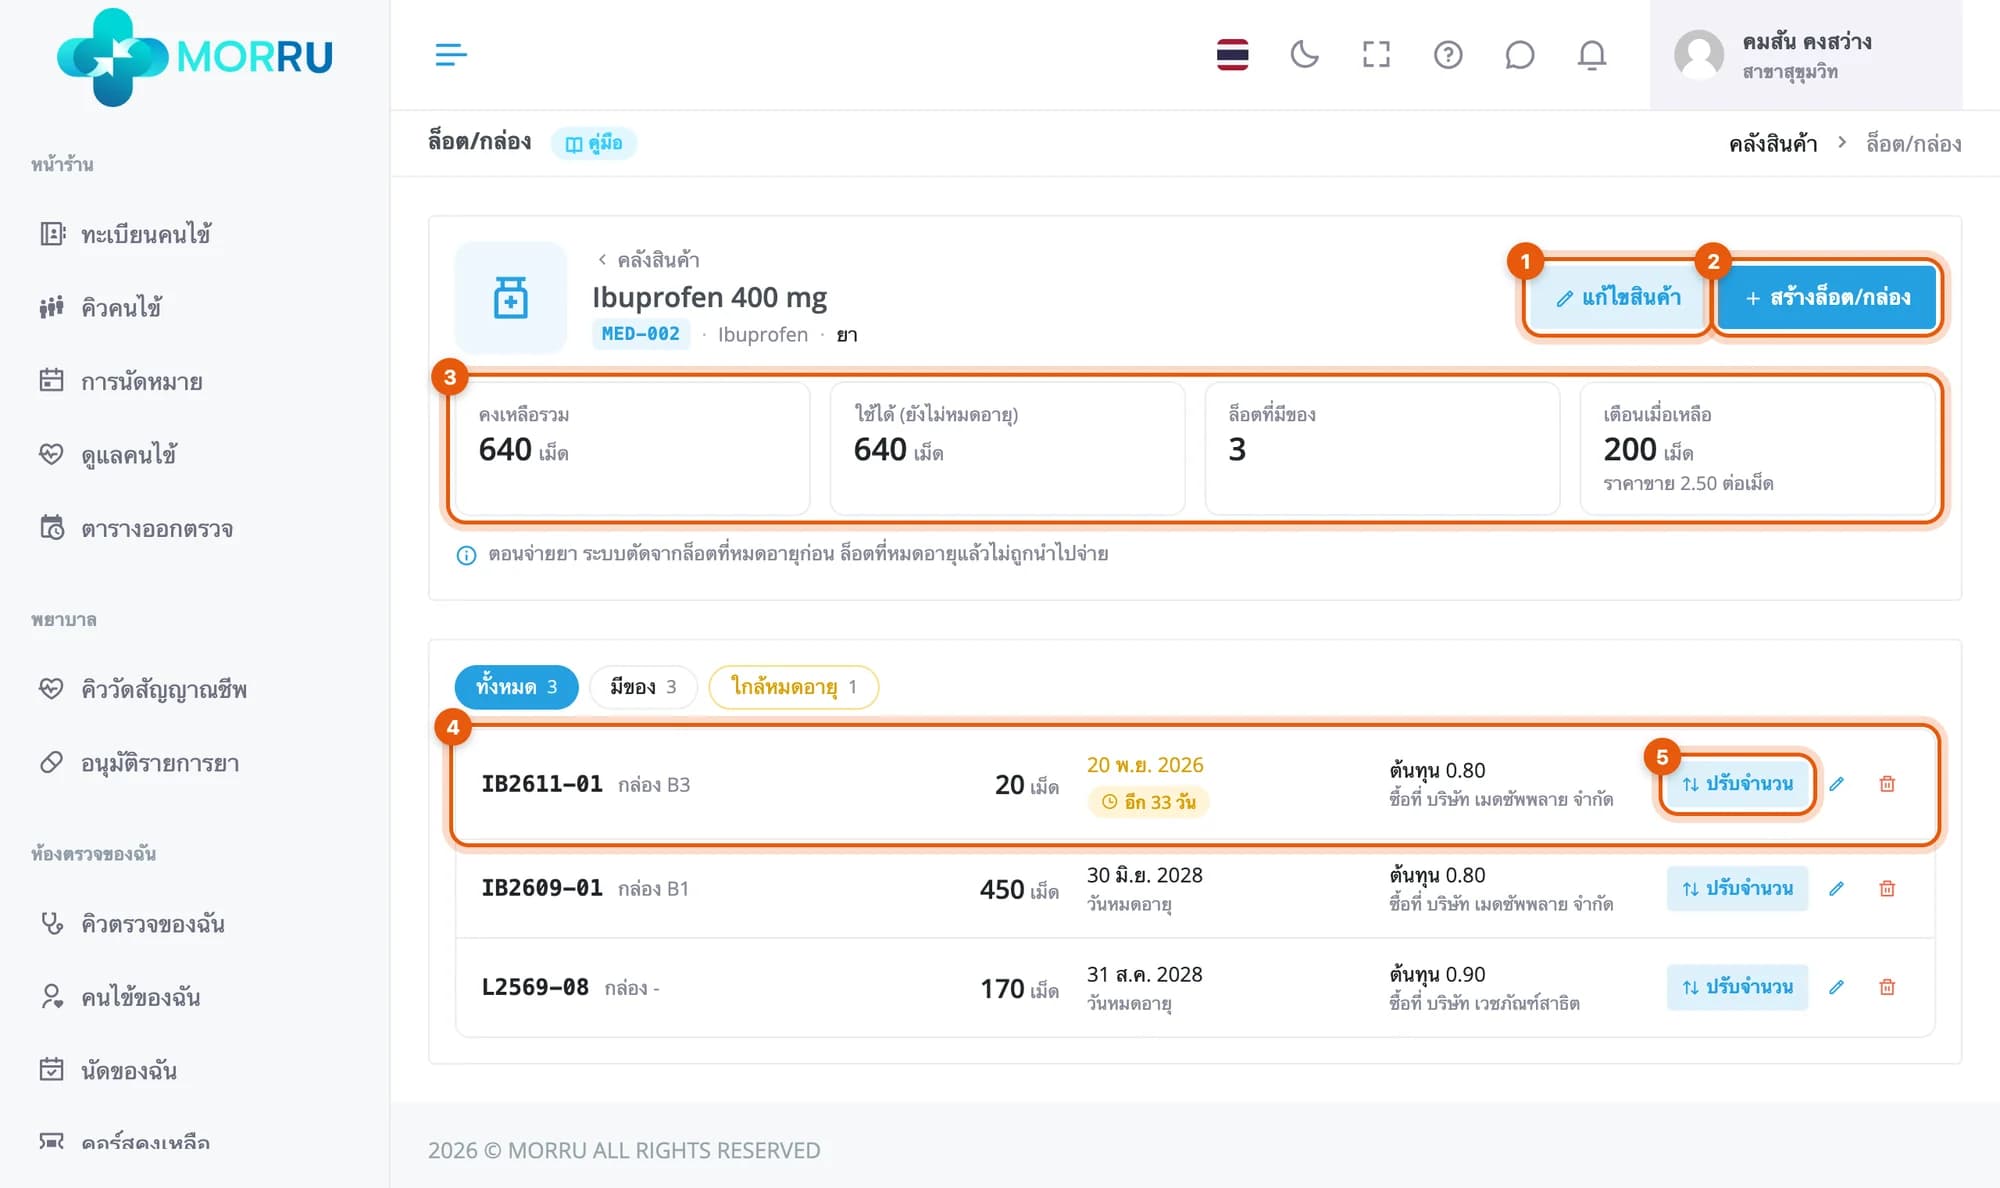Delete lot L2569-08 with the trash icon

click(x=1887, y=987)
